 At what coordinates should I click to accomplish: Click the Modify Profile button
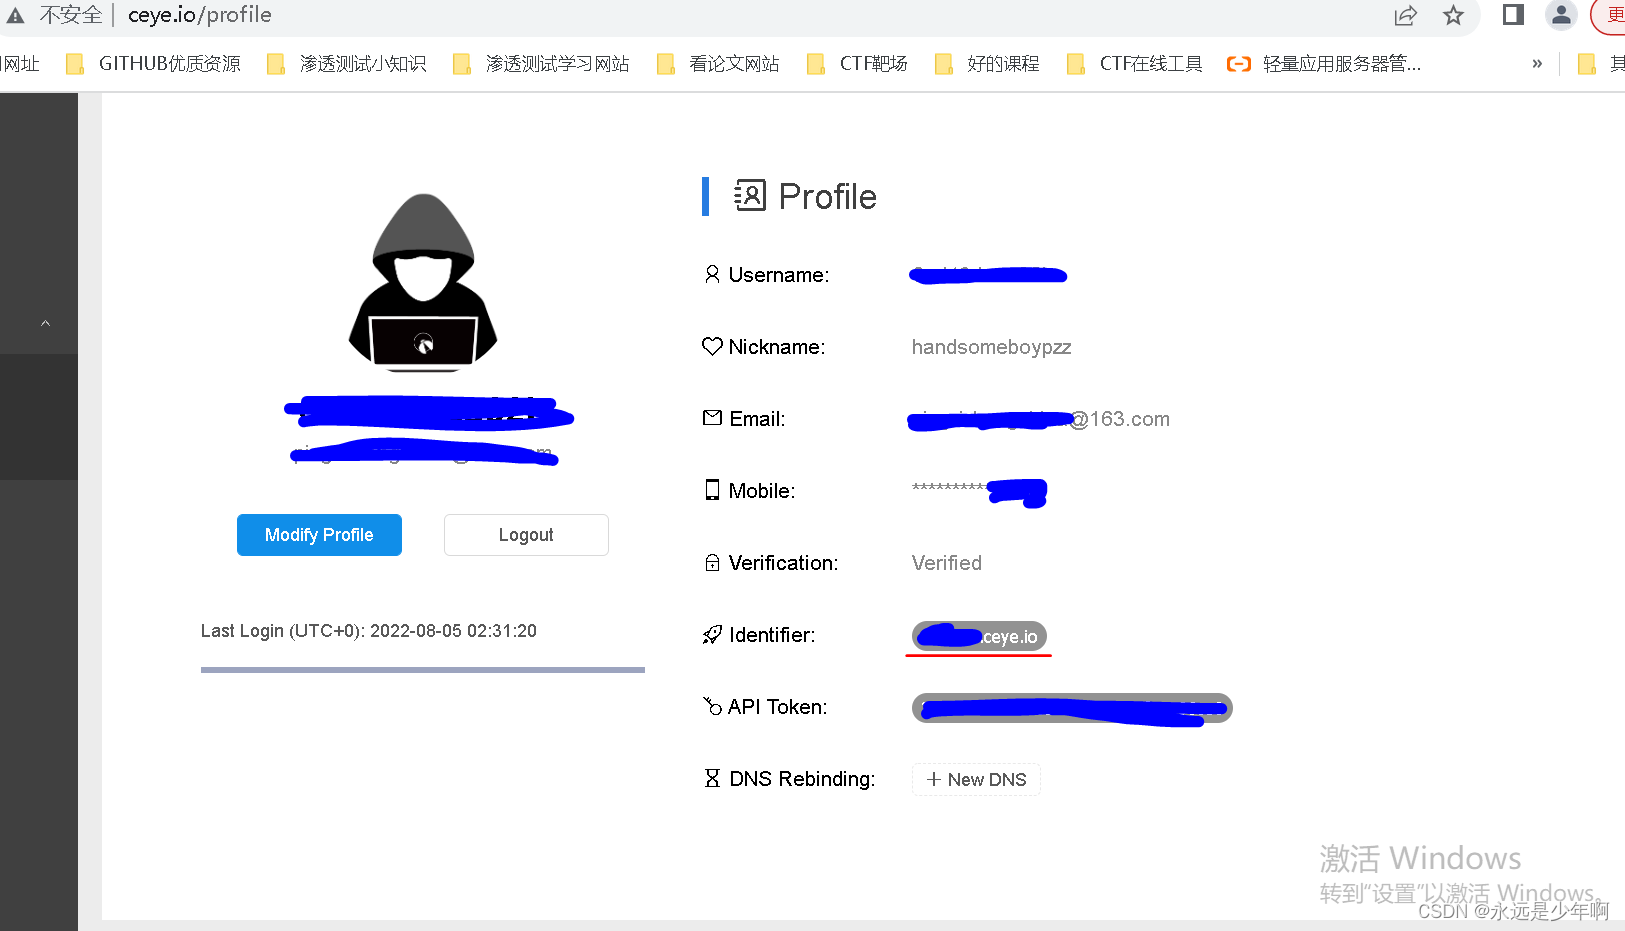[x=319, y=535]
